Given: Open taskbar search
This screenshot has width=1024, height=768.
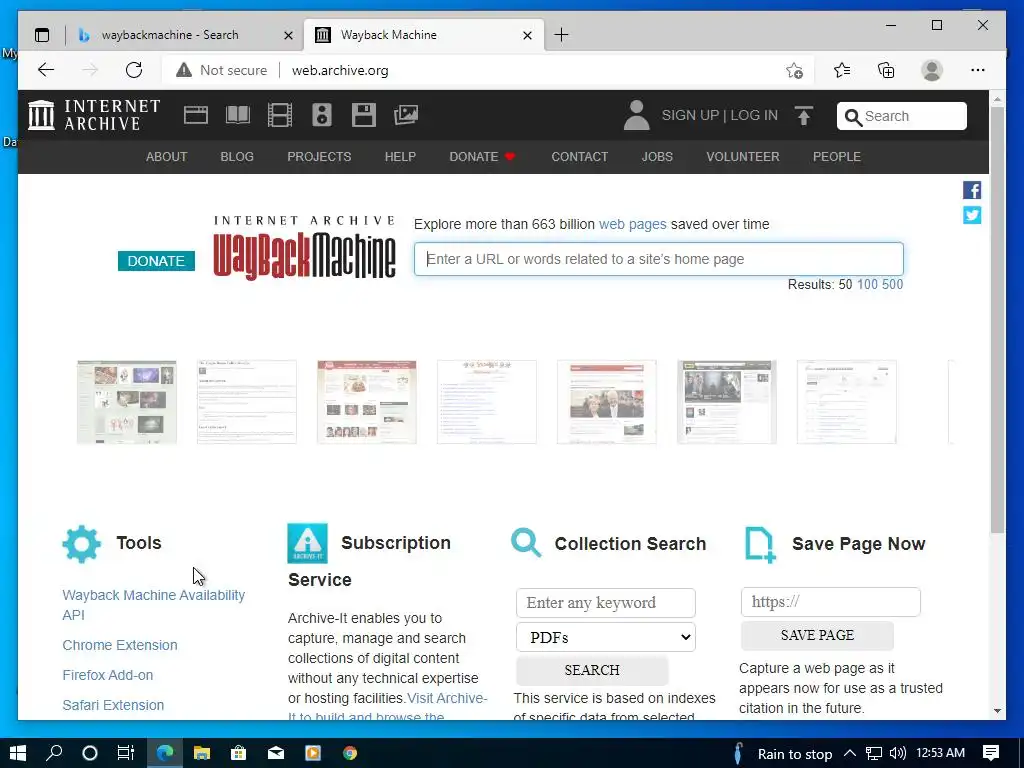Looking at the screenshot, I should pyautogui.click(x=54, y=753).
